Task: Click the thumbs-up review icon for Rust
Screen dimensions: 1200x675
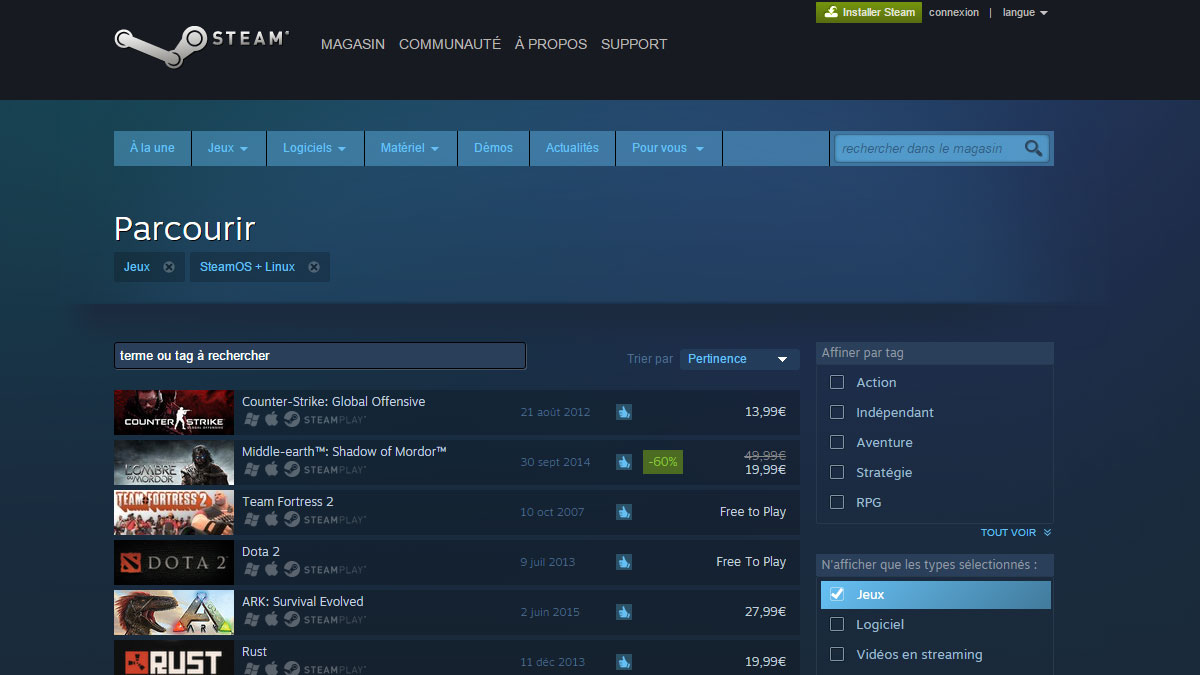Action: coord(624,662)
